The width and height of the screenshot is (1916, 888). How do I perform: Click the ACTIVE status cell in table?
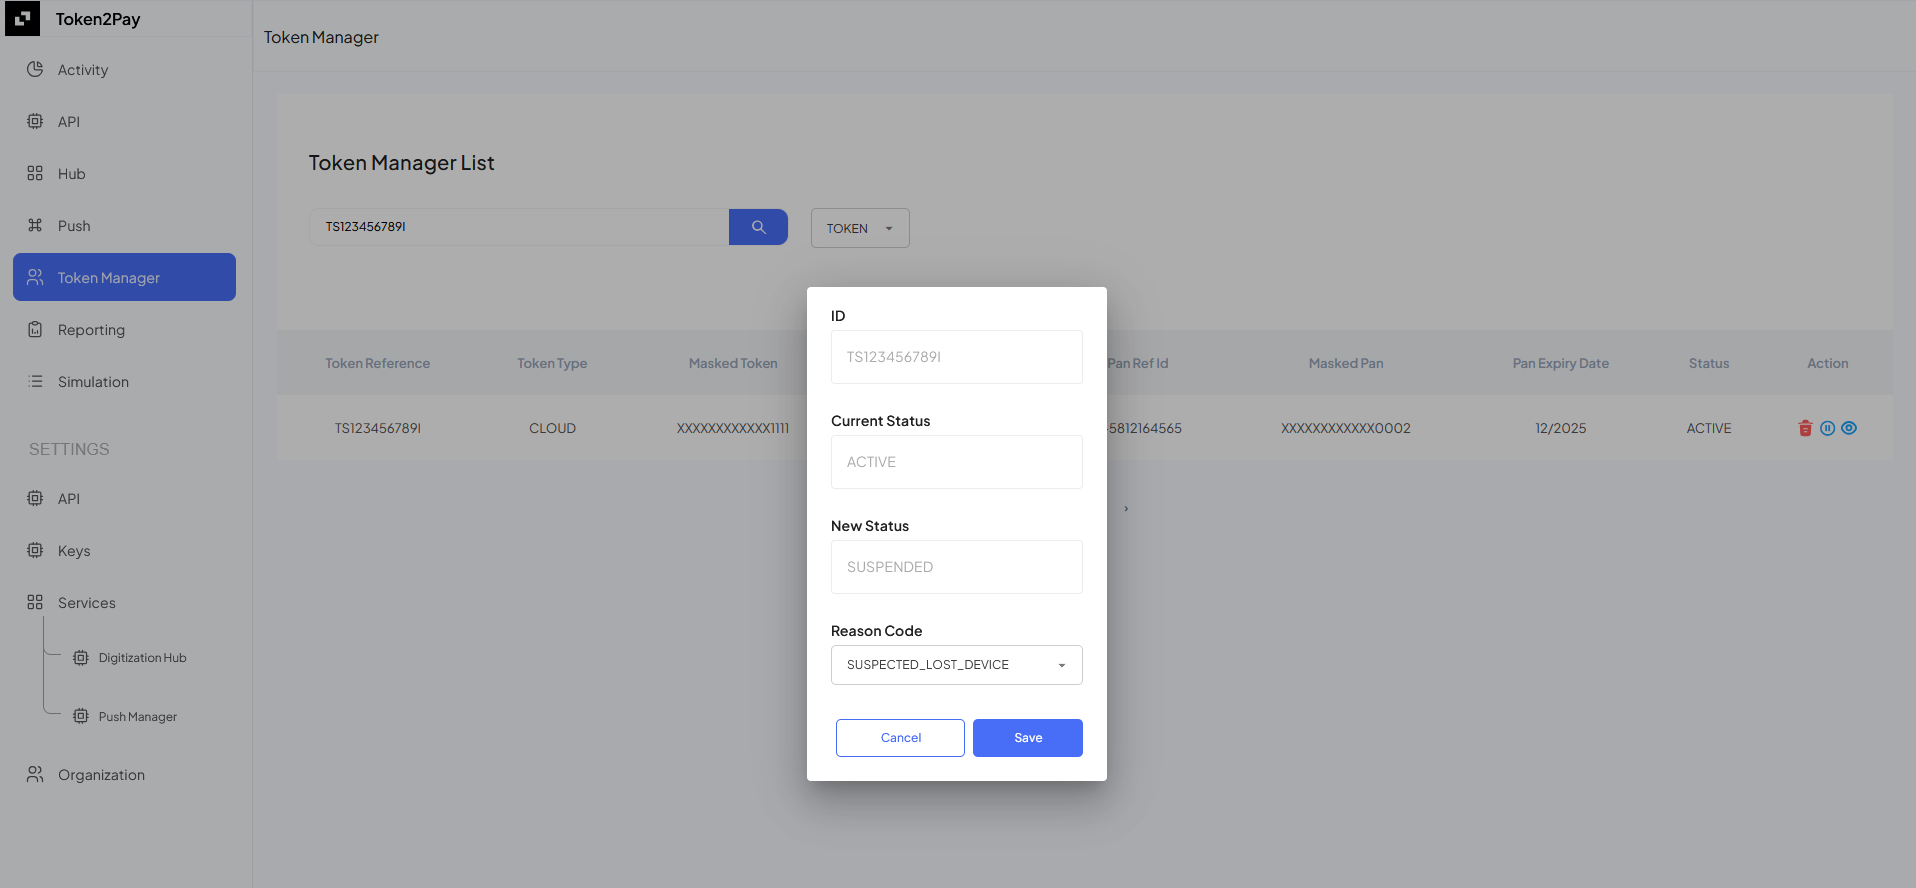click(x=1708, y=428)
